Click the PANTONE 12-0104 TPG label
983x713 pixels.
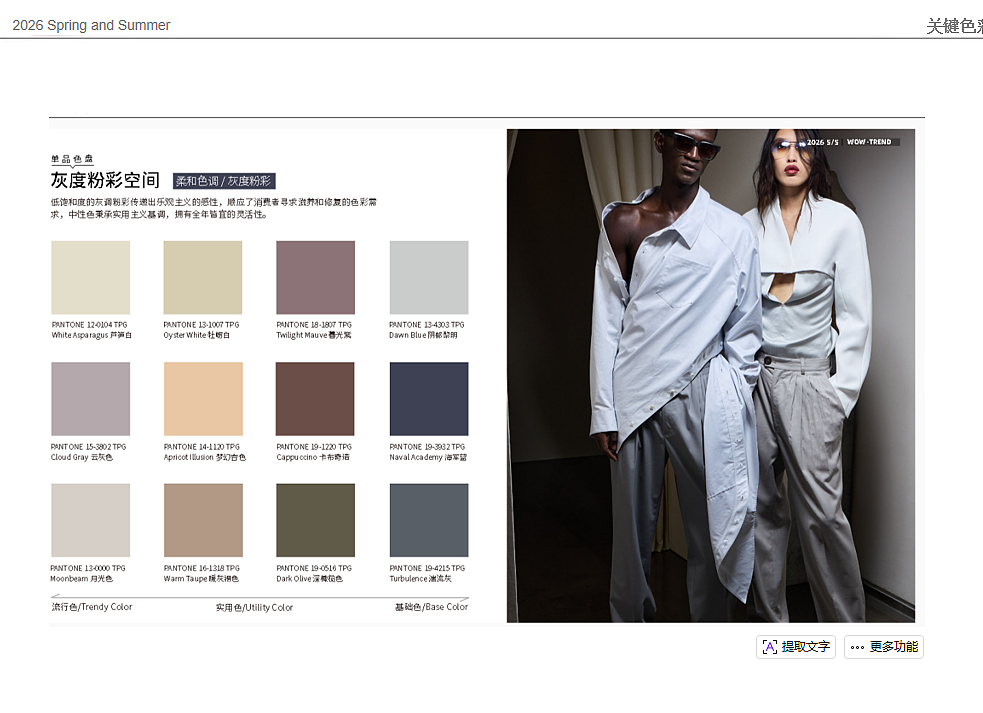point(89,325)
